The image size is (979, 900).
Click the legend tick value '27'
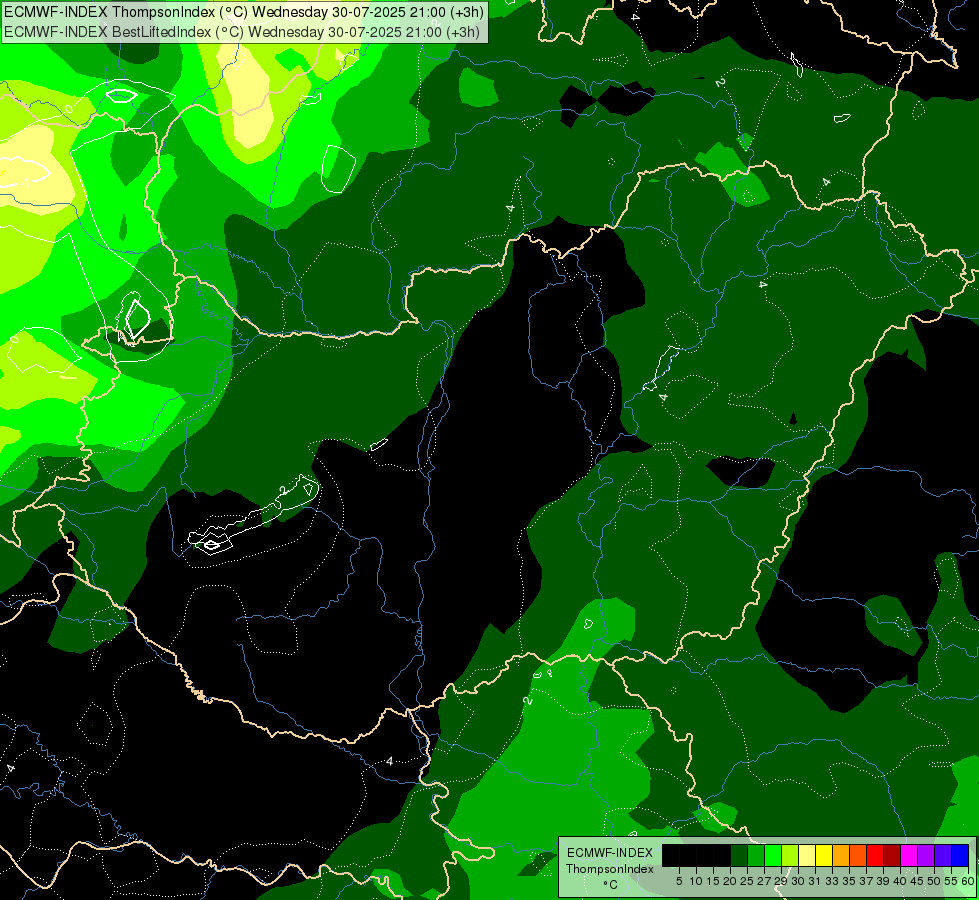click(x=764, y=881)
